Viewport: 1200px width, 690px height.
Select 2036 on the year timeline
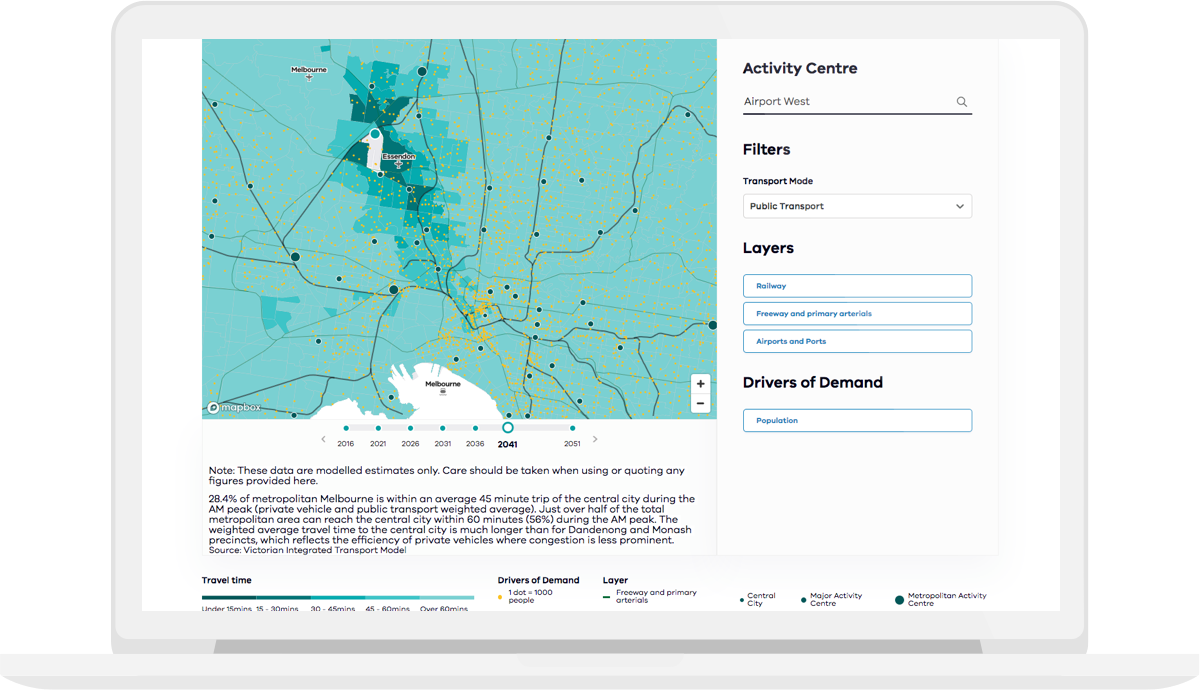475,428
